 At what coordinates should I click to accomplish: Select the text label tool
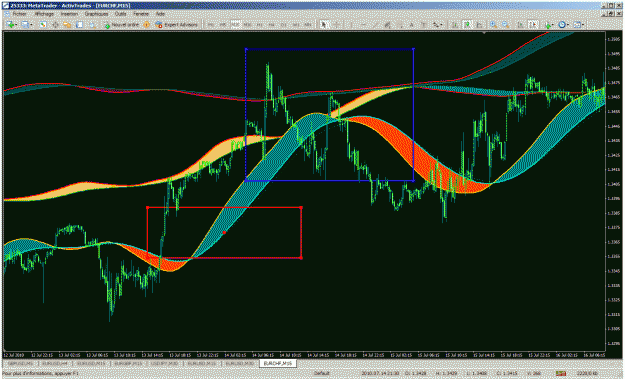click(x=424, y=25)
